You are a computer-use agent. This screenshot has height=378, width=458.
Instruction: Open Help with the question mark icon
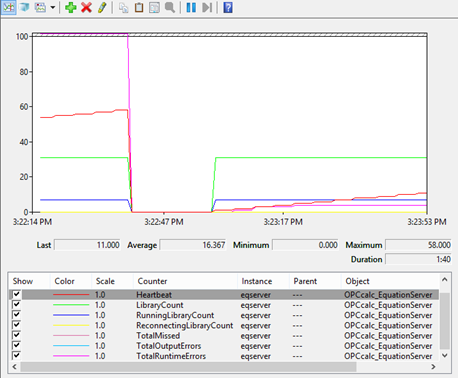228,7
